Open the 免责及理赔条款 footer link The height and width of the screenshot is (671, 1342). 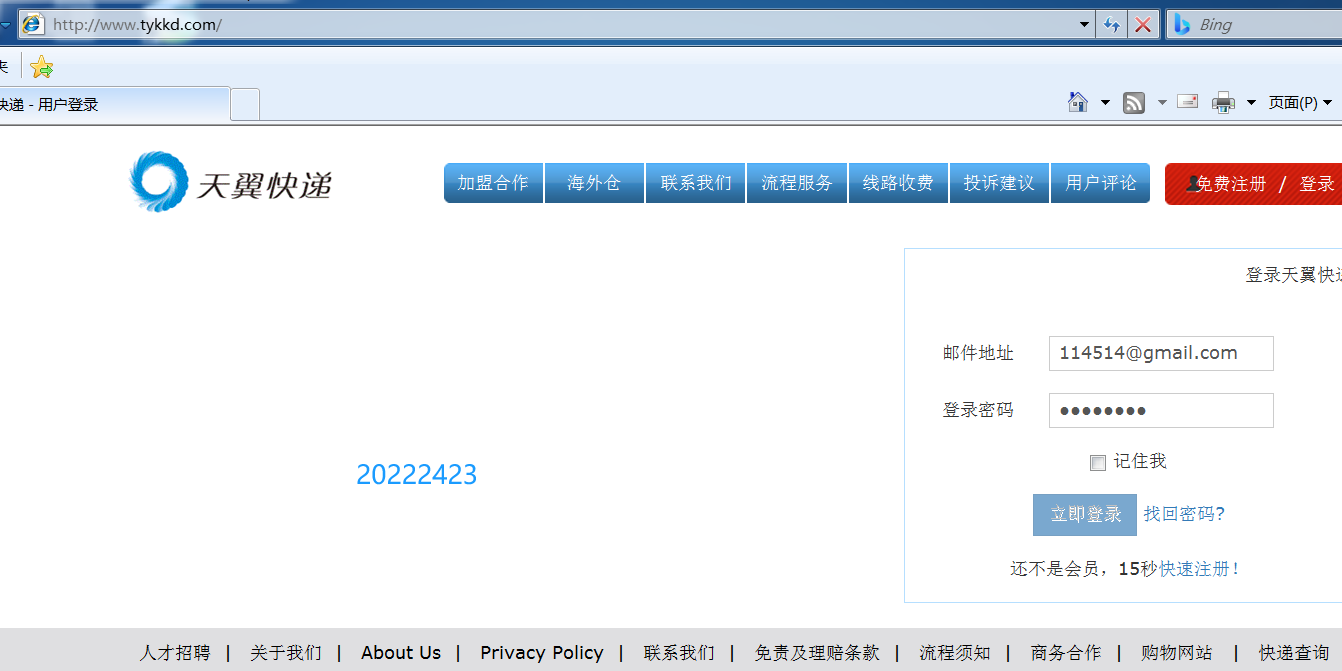817,653
